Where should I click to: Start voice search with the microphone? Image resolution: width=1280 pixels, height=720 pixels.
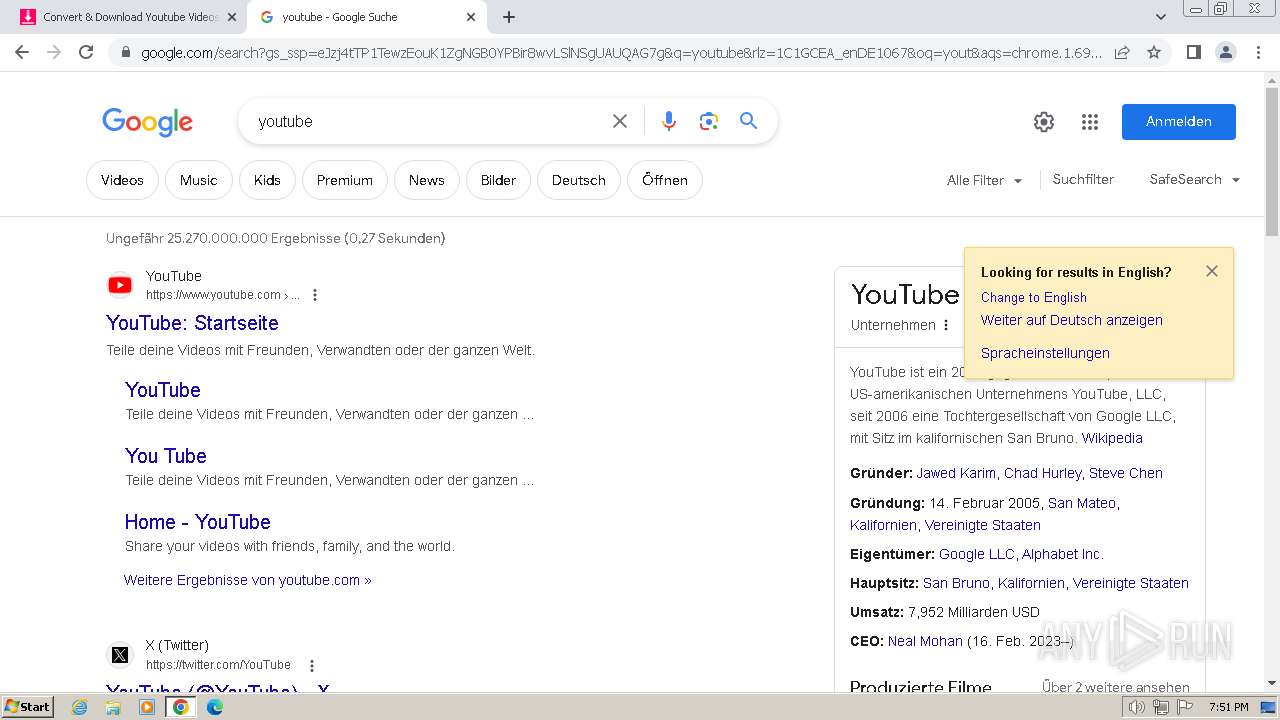click(669, 121)
